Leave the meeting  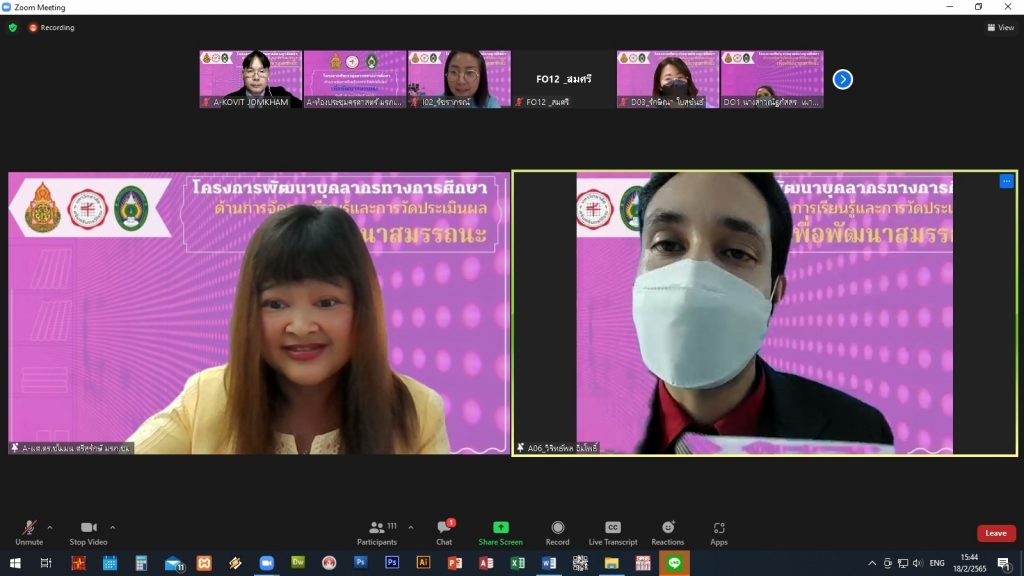click(996, 533)
